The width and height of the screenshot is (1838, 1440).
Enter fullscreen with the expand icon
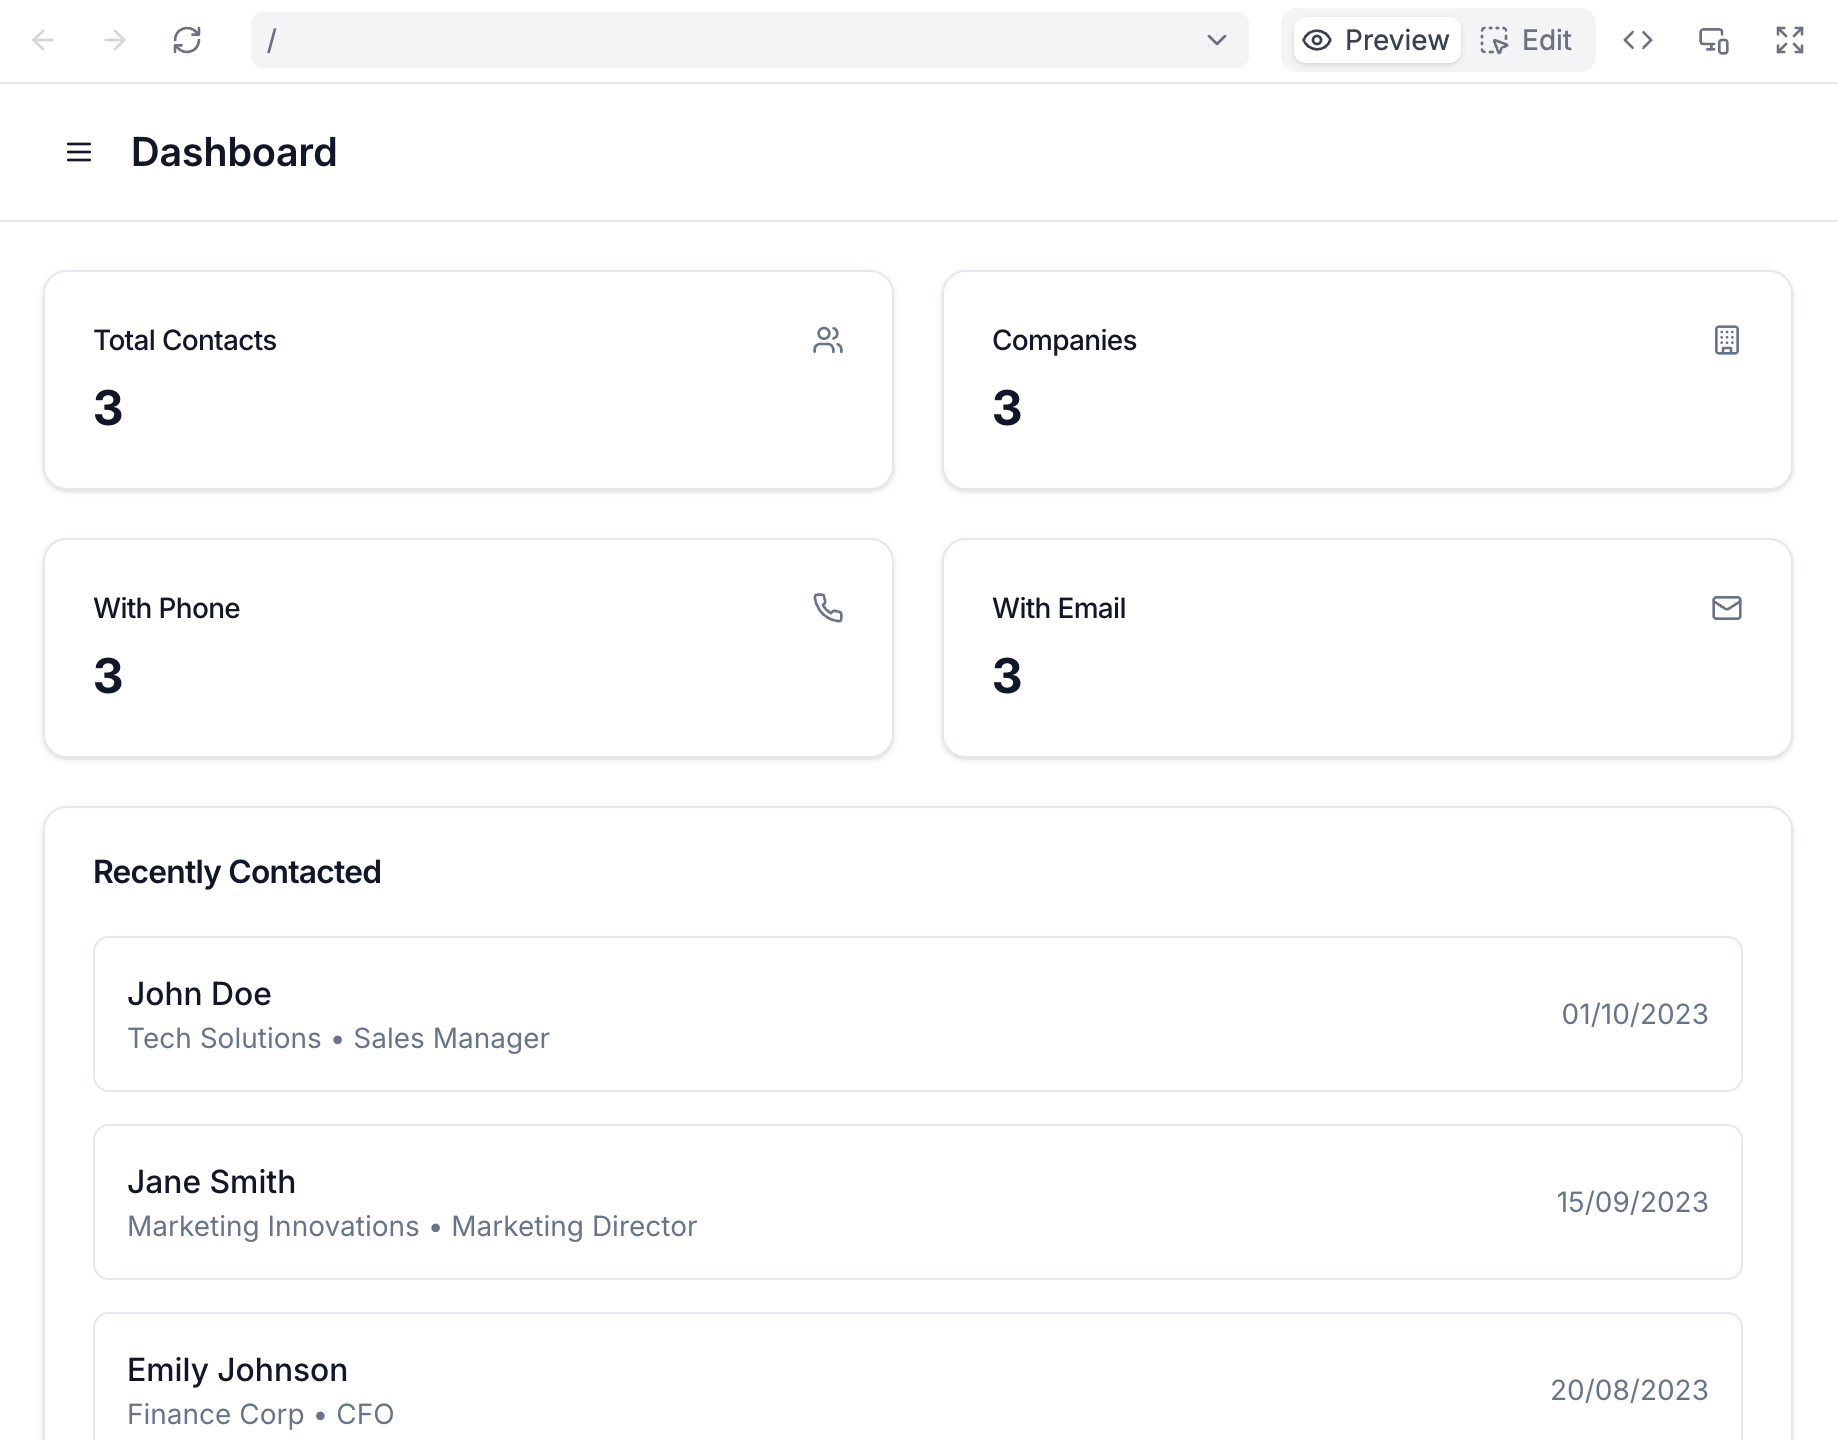(x=1789, y=40)
